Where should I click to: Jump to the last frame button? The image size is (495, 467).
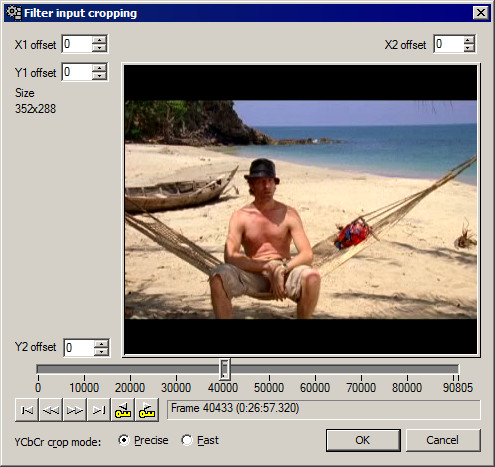pyautogui.click(x=99, y=410)
